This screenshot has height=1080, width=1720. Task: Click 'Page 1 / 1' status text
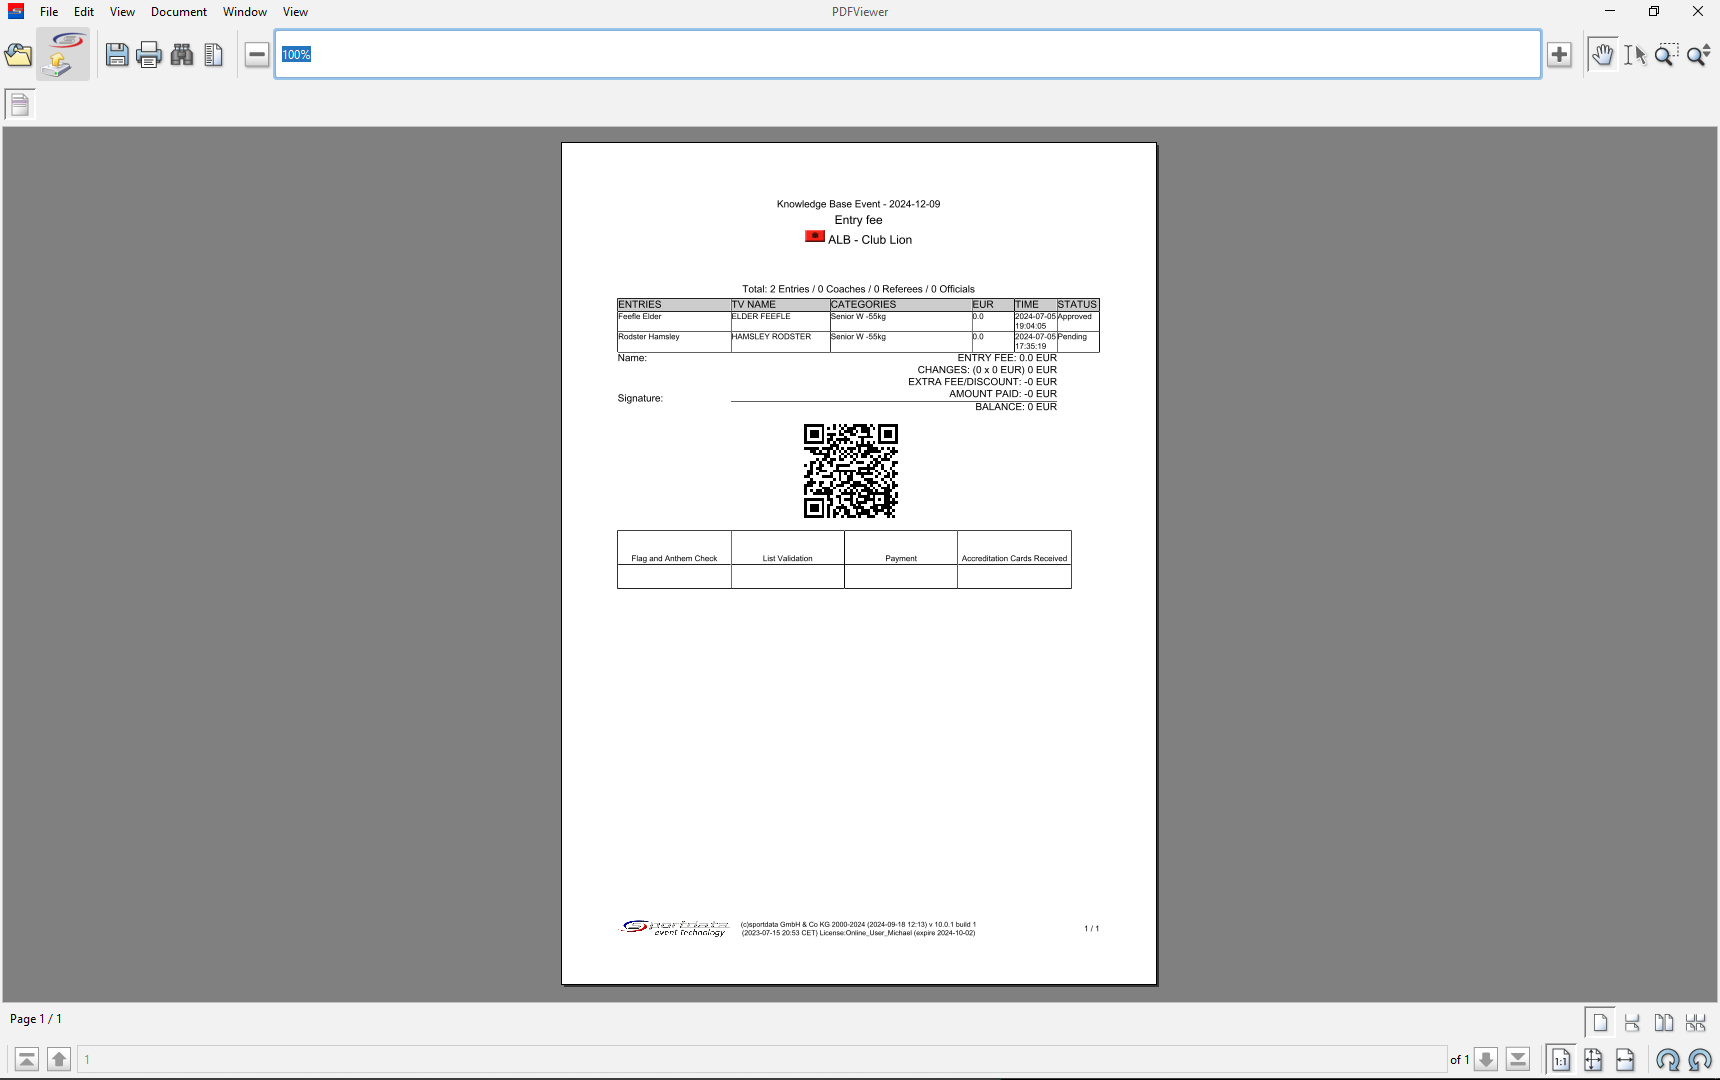pyautogui.click(x=36, y=1019)
